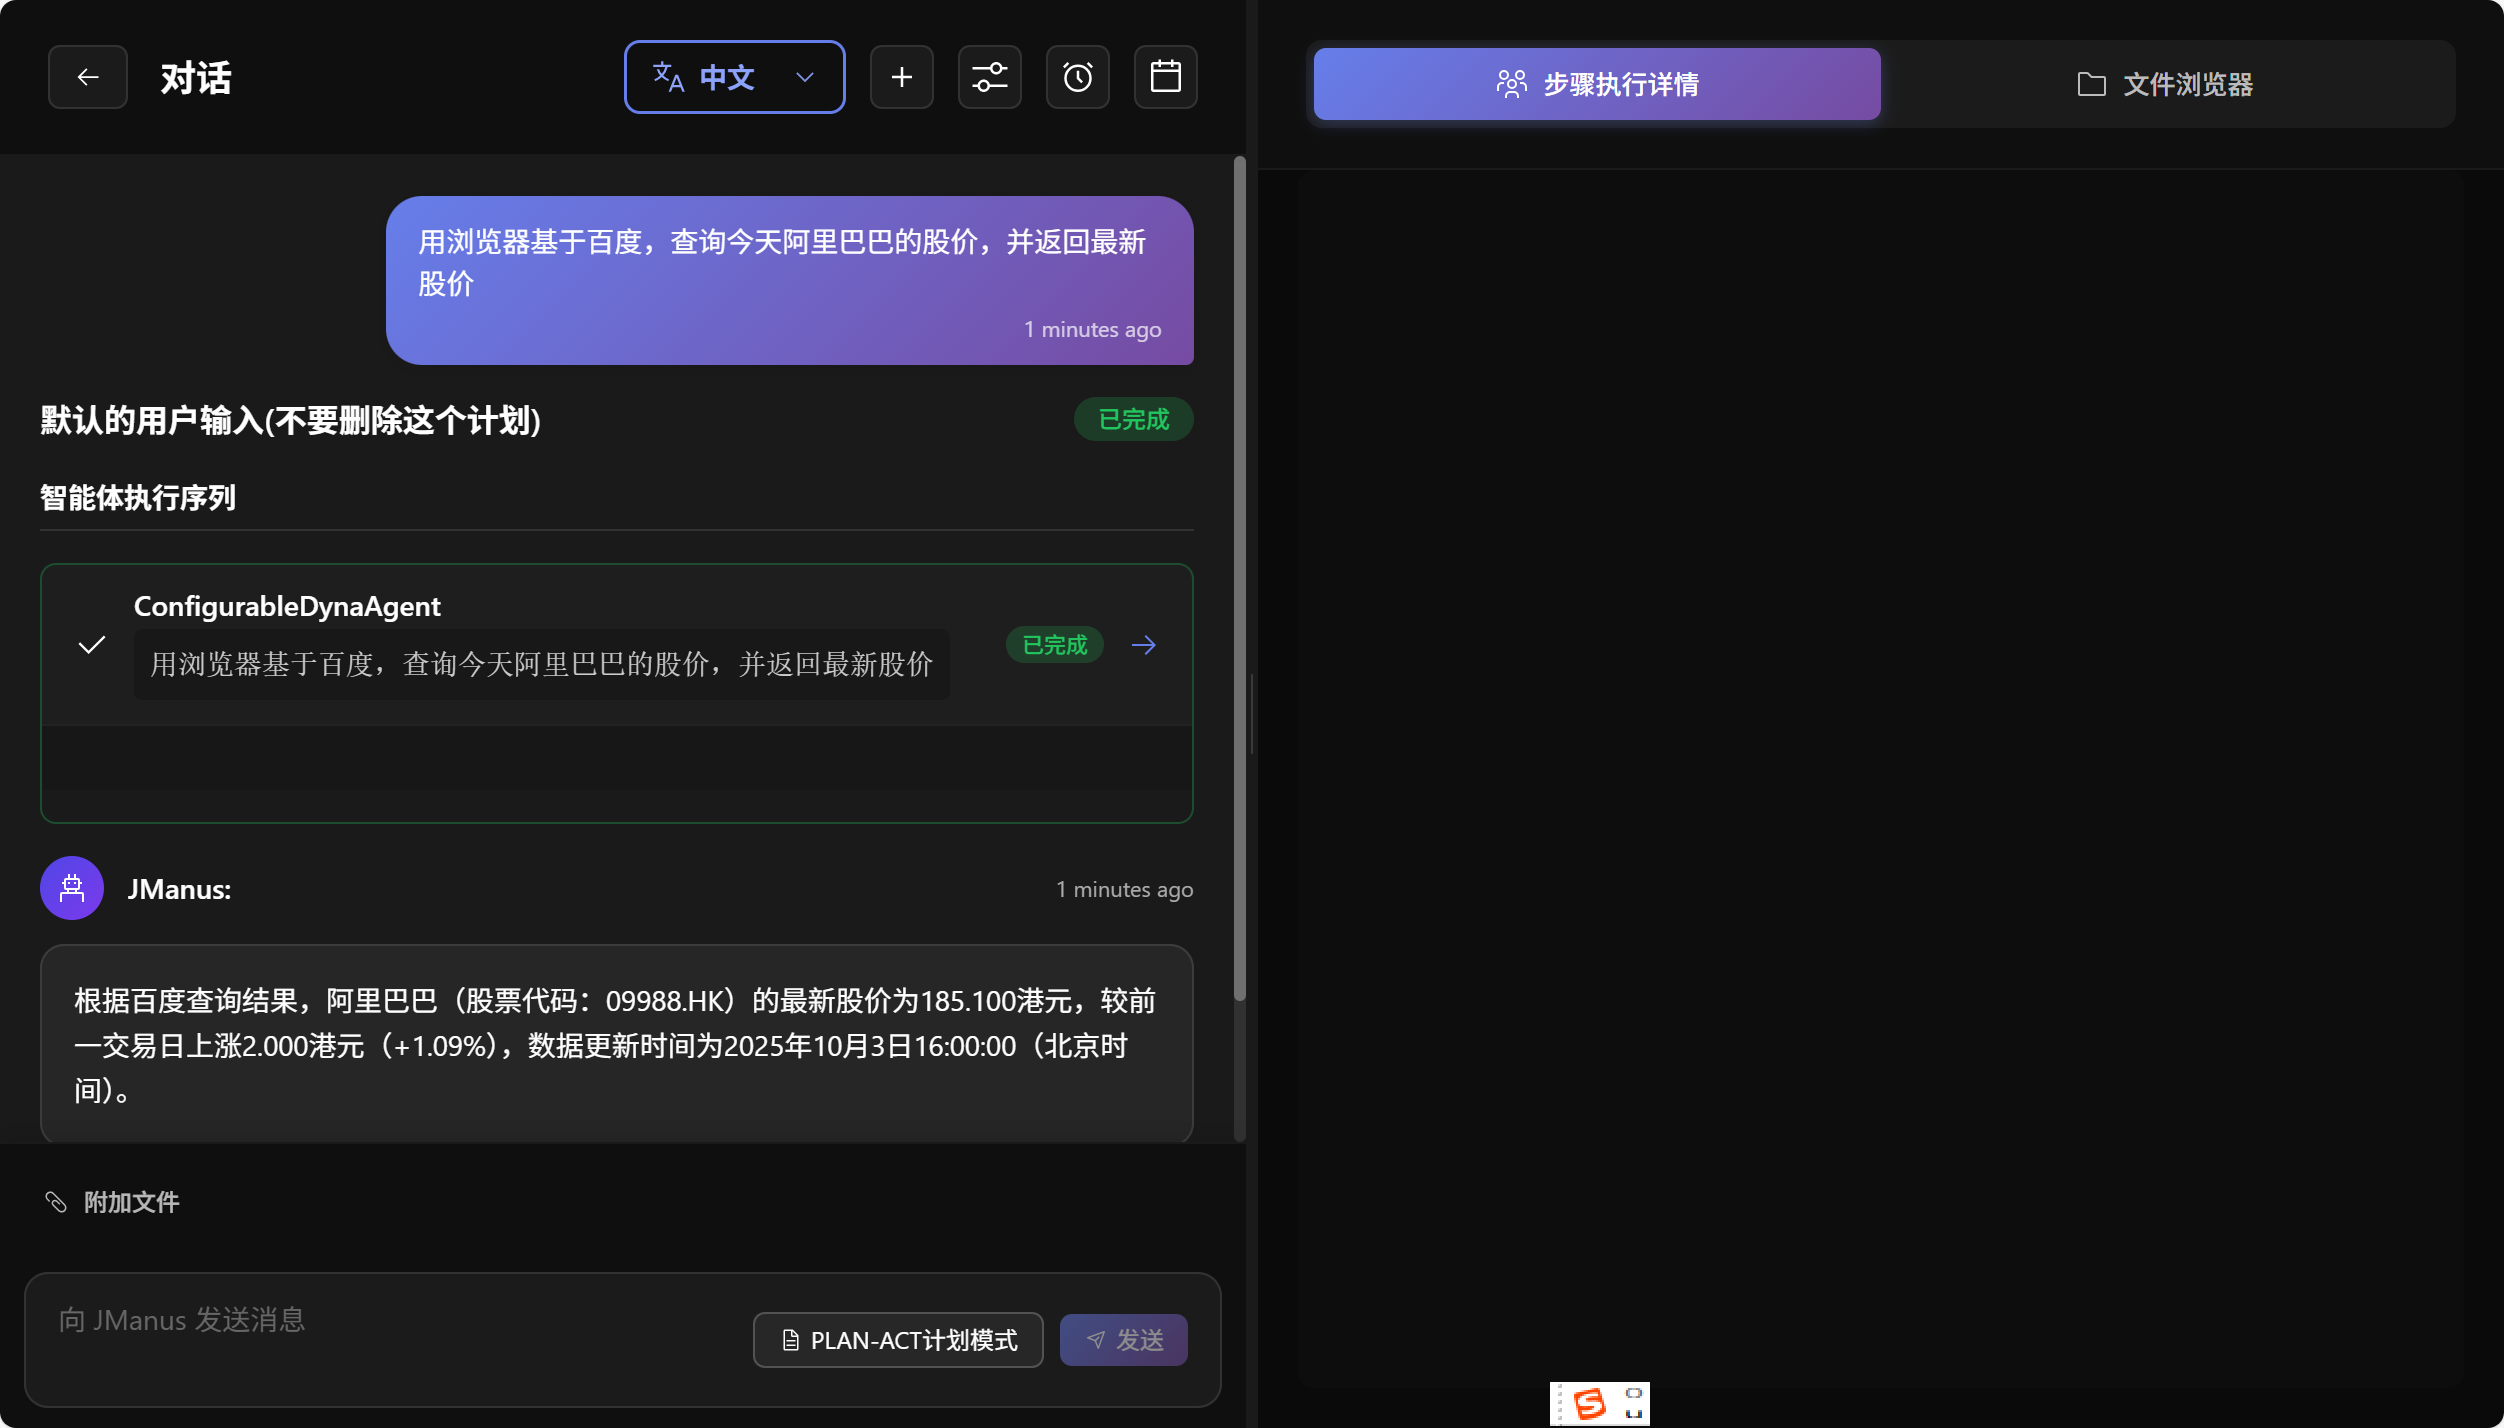
Task: Click the clock scheduled tasks icon
Action: (1077, 77)
